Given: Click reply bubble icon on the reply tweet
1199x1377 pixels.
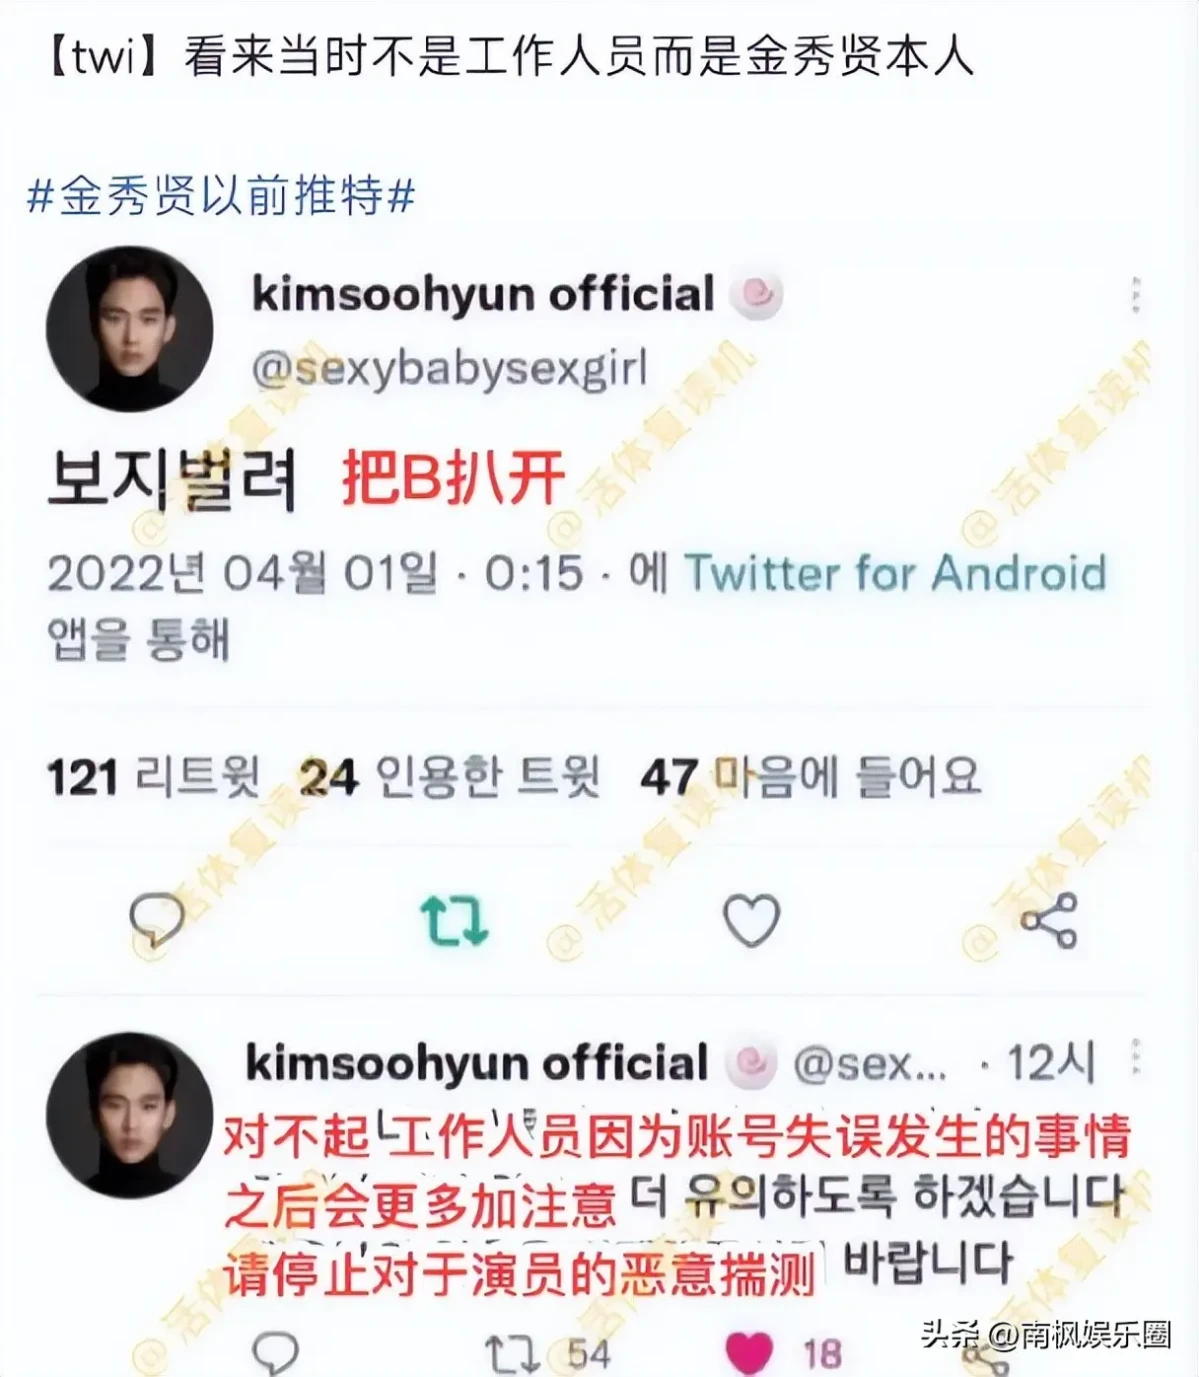Looking at the screenshot, I should (x=275, y=1353).
